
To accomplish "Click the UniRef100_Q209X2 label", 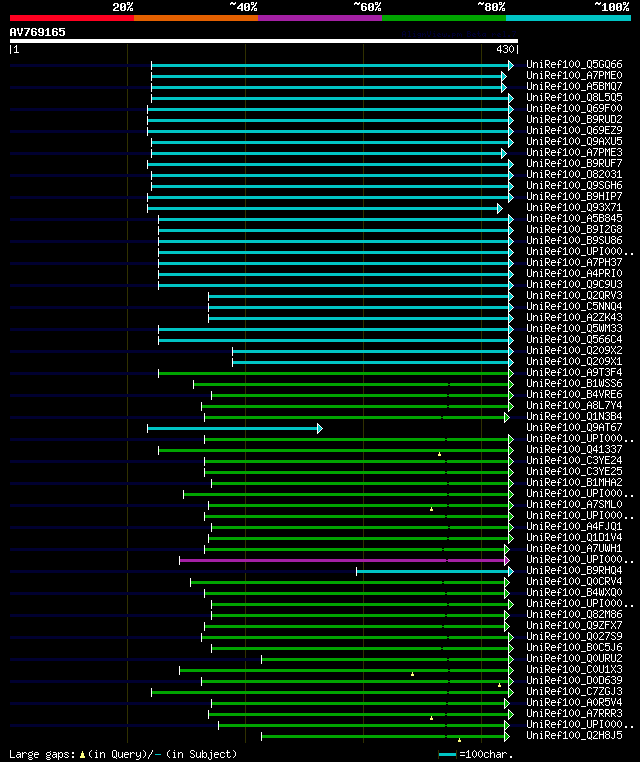I will 574,350.
